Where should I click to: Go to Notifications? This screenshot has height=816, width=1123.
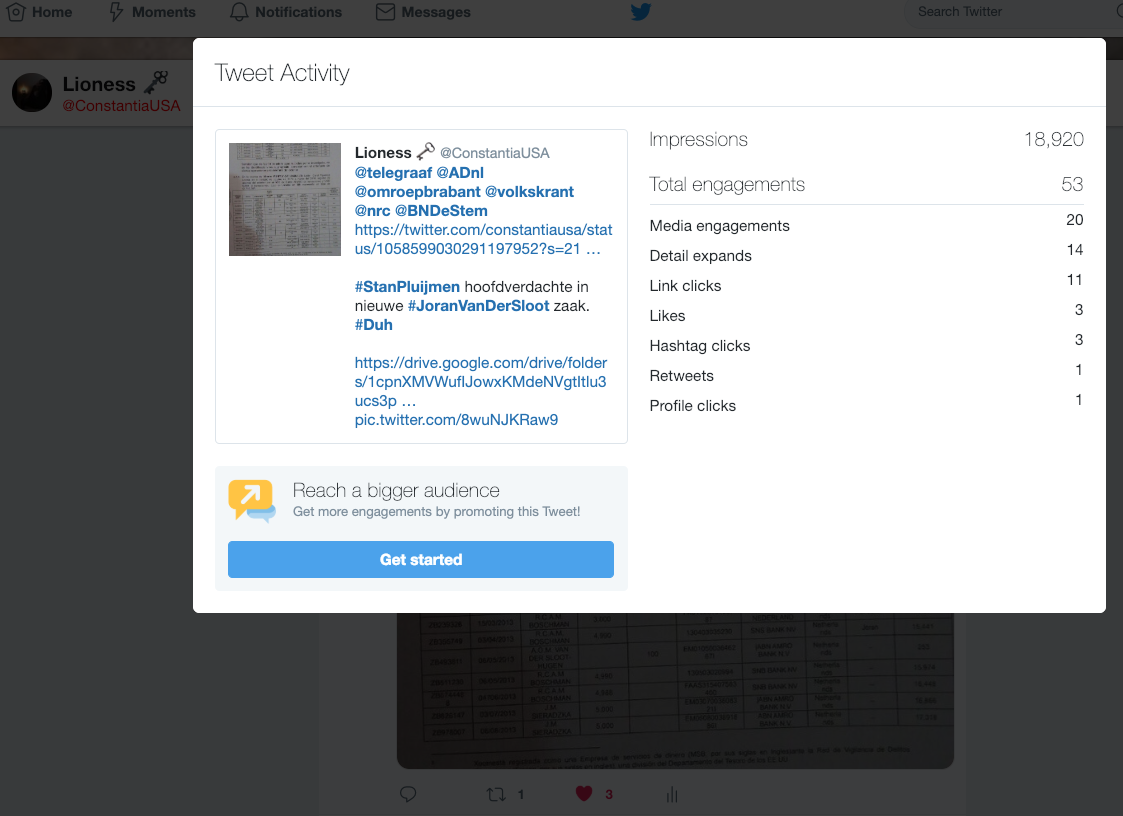coord(285,12)
